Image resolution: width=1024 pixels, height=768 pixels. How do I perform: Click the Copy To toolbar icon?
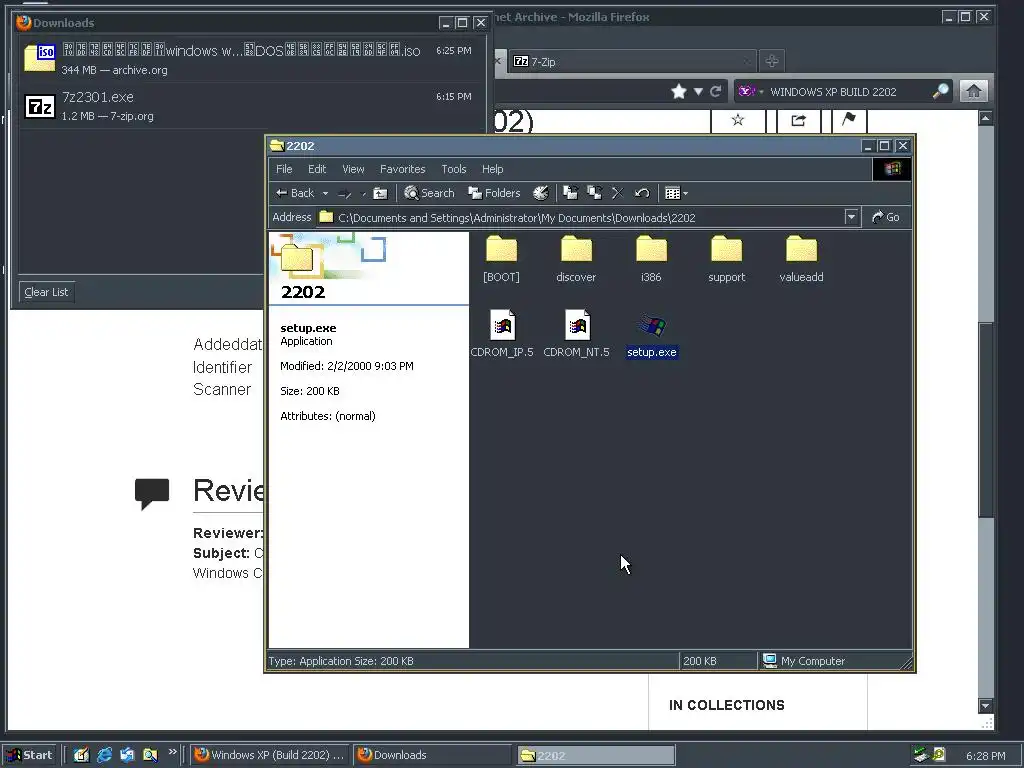[x=594, y=193]
